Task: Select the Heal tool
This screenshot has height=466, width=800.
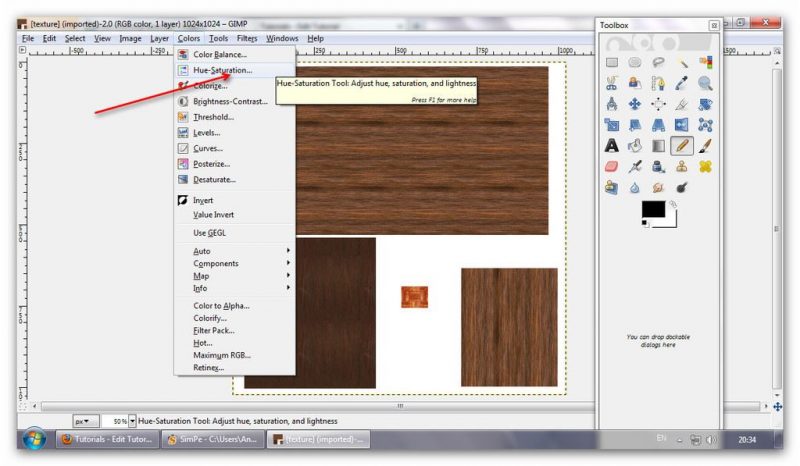Action: pyautogui.click(x=706, y=167)
